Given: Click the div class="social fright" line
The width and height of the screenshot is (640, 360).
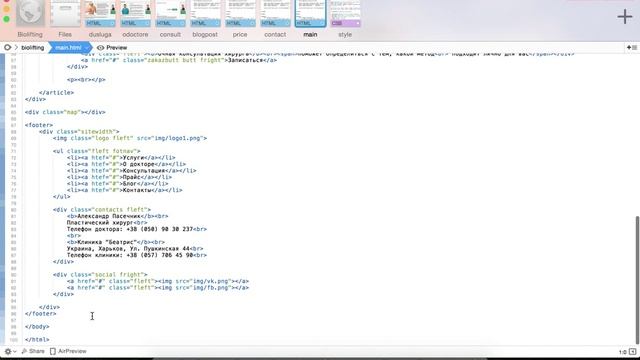Looking at the screenshot, I should pos(100,275).
